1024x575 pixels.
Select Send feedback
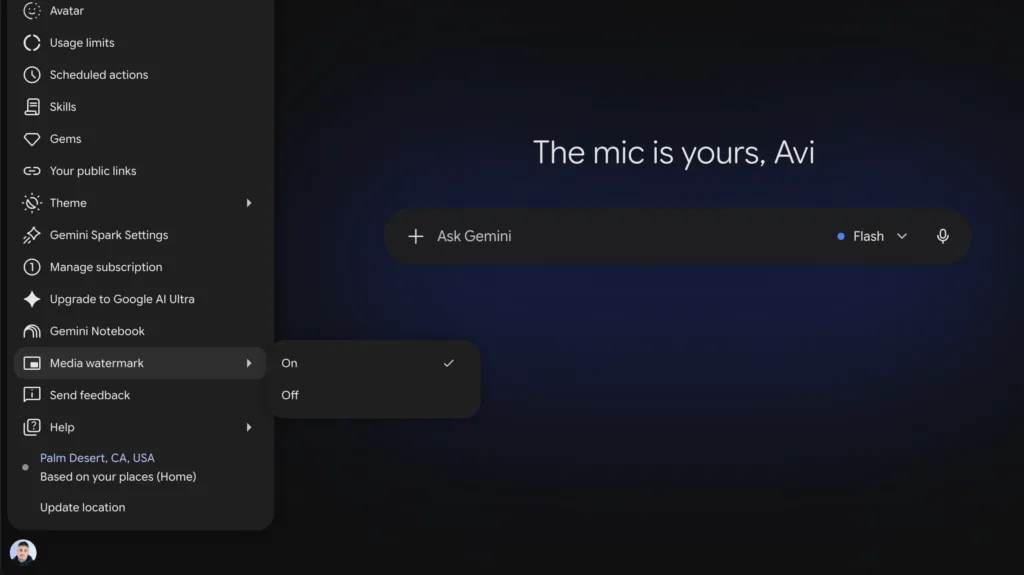coord(140,395)
